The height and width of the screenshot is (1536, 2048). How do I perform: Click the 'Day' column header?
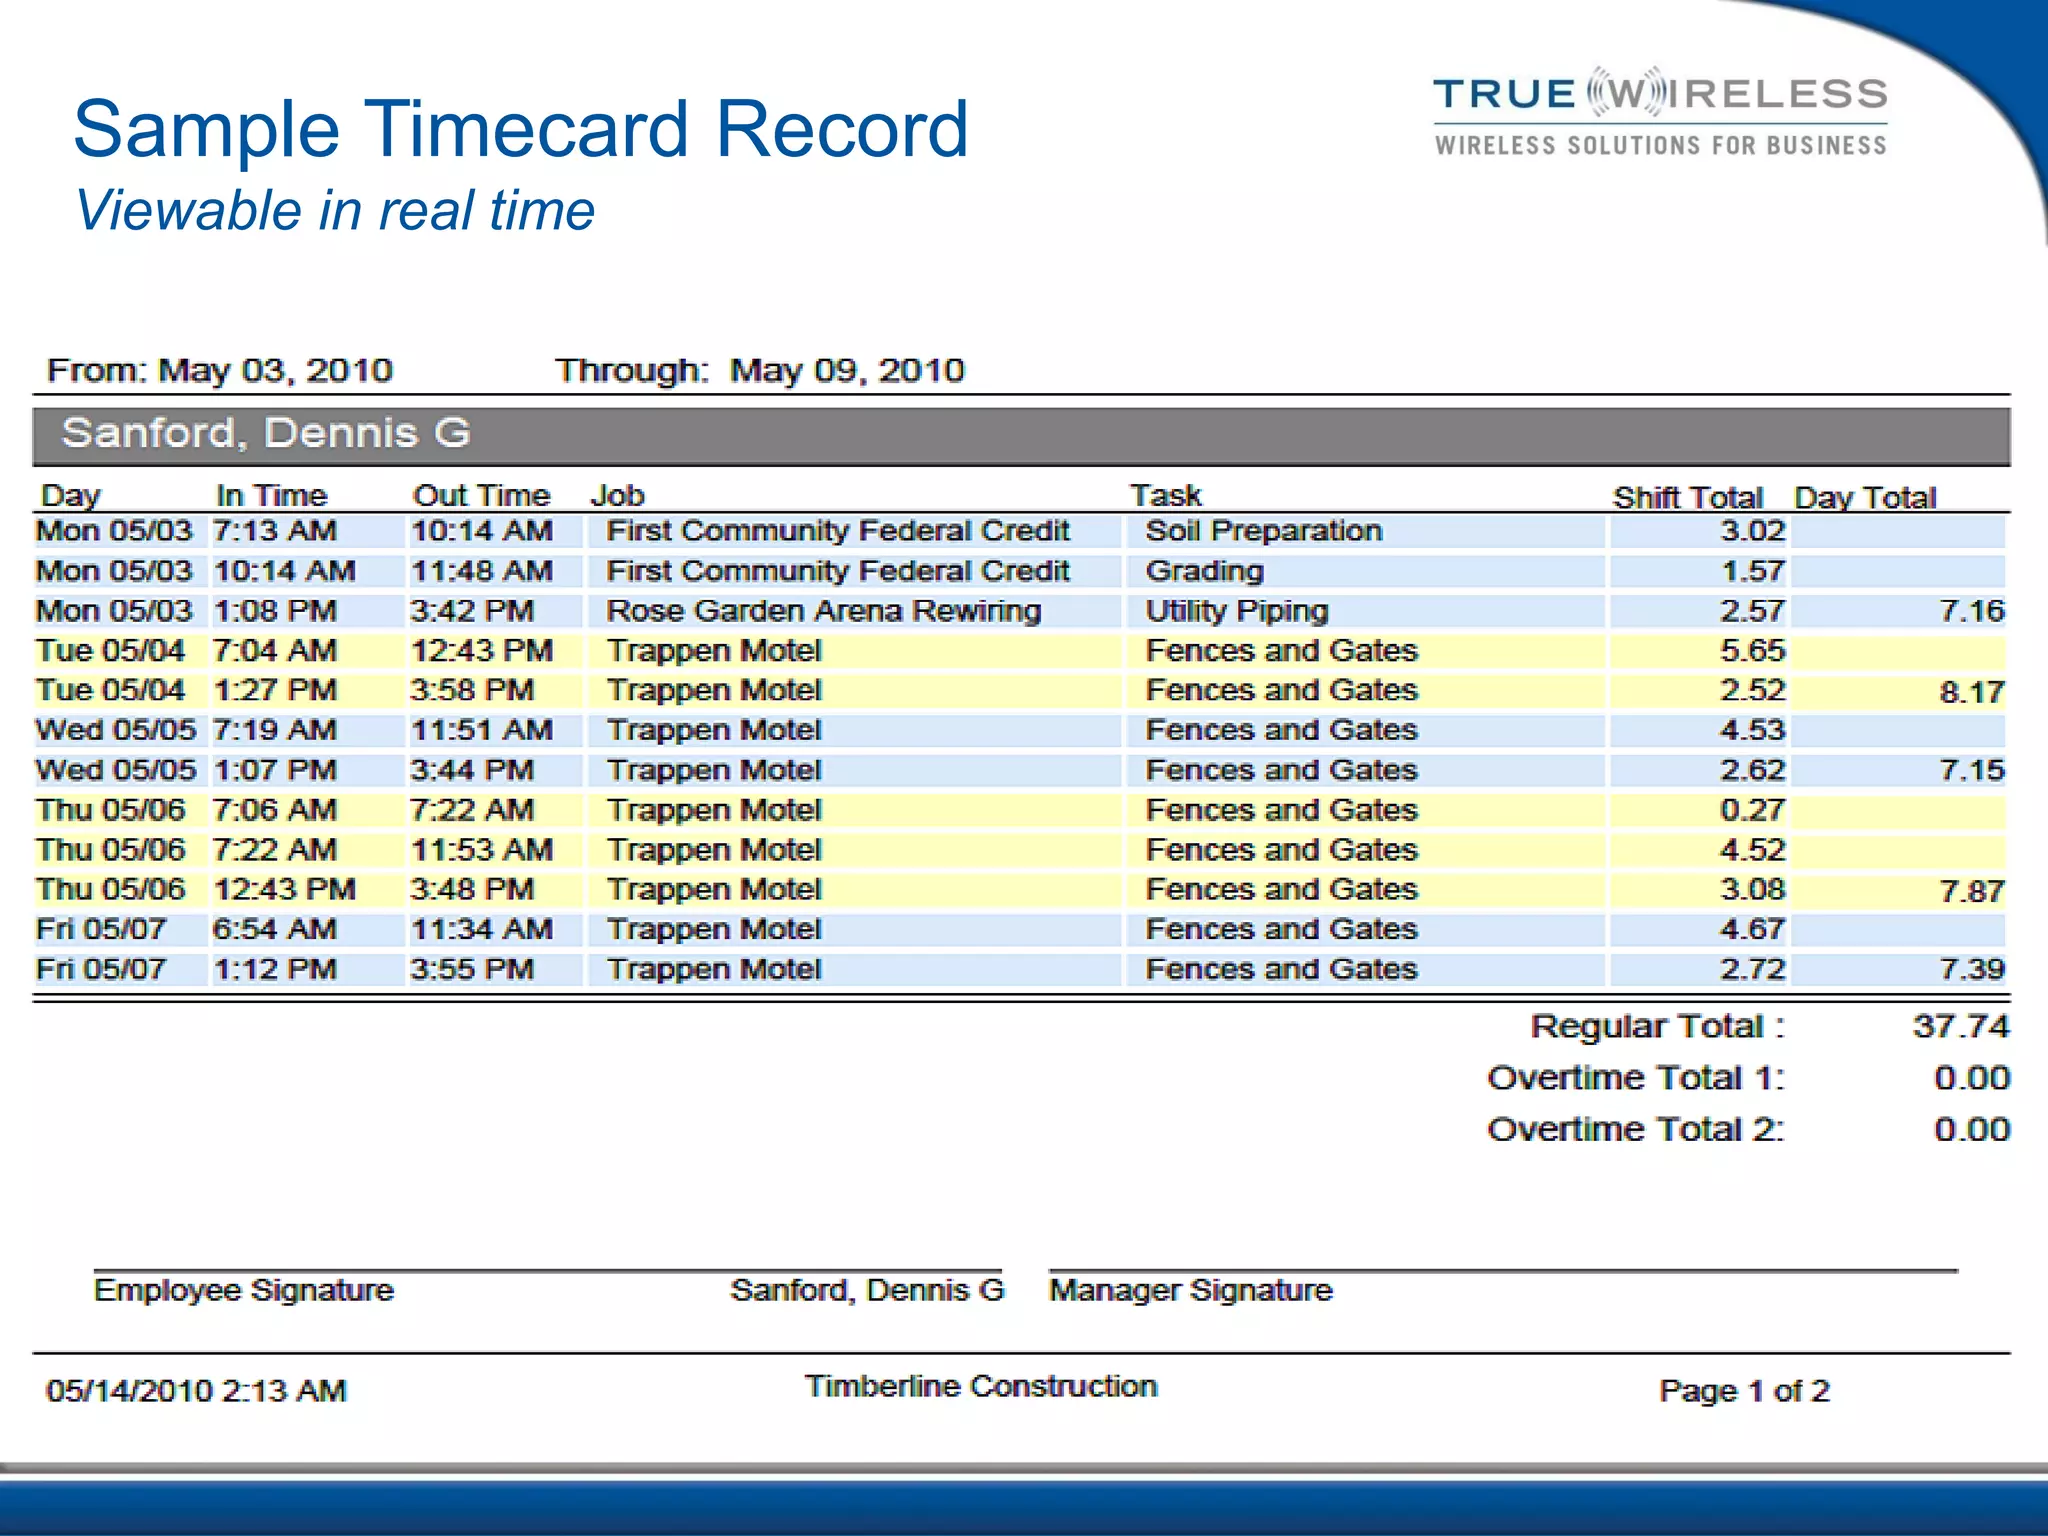pos(70,495)
